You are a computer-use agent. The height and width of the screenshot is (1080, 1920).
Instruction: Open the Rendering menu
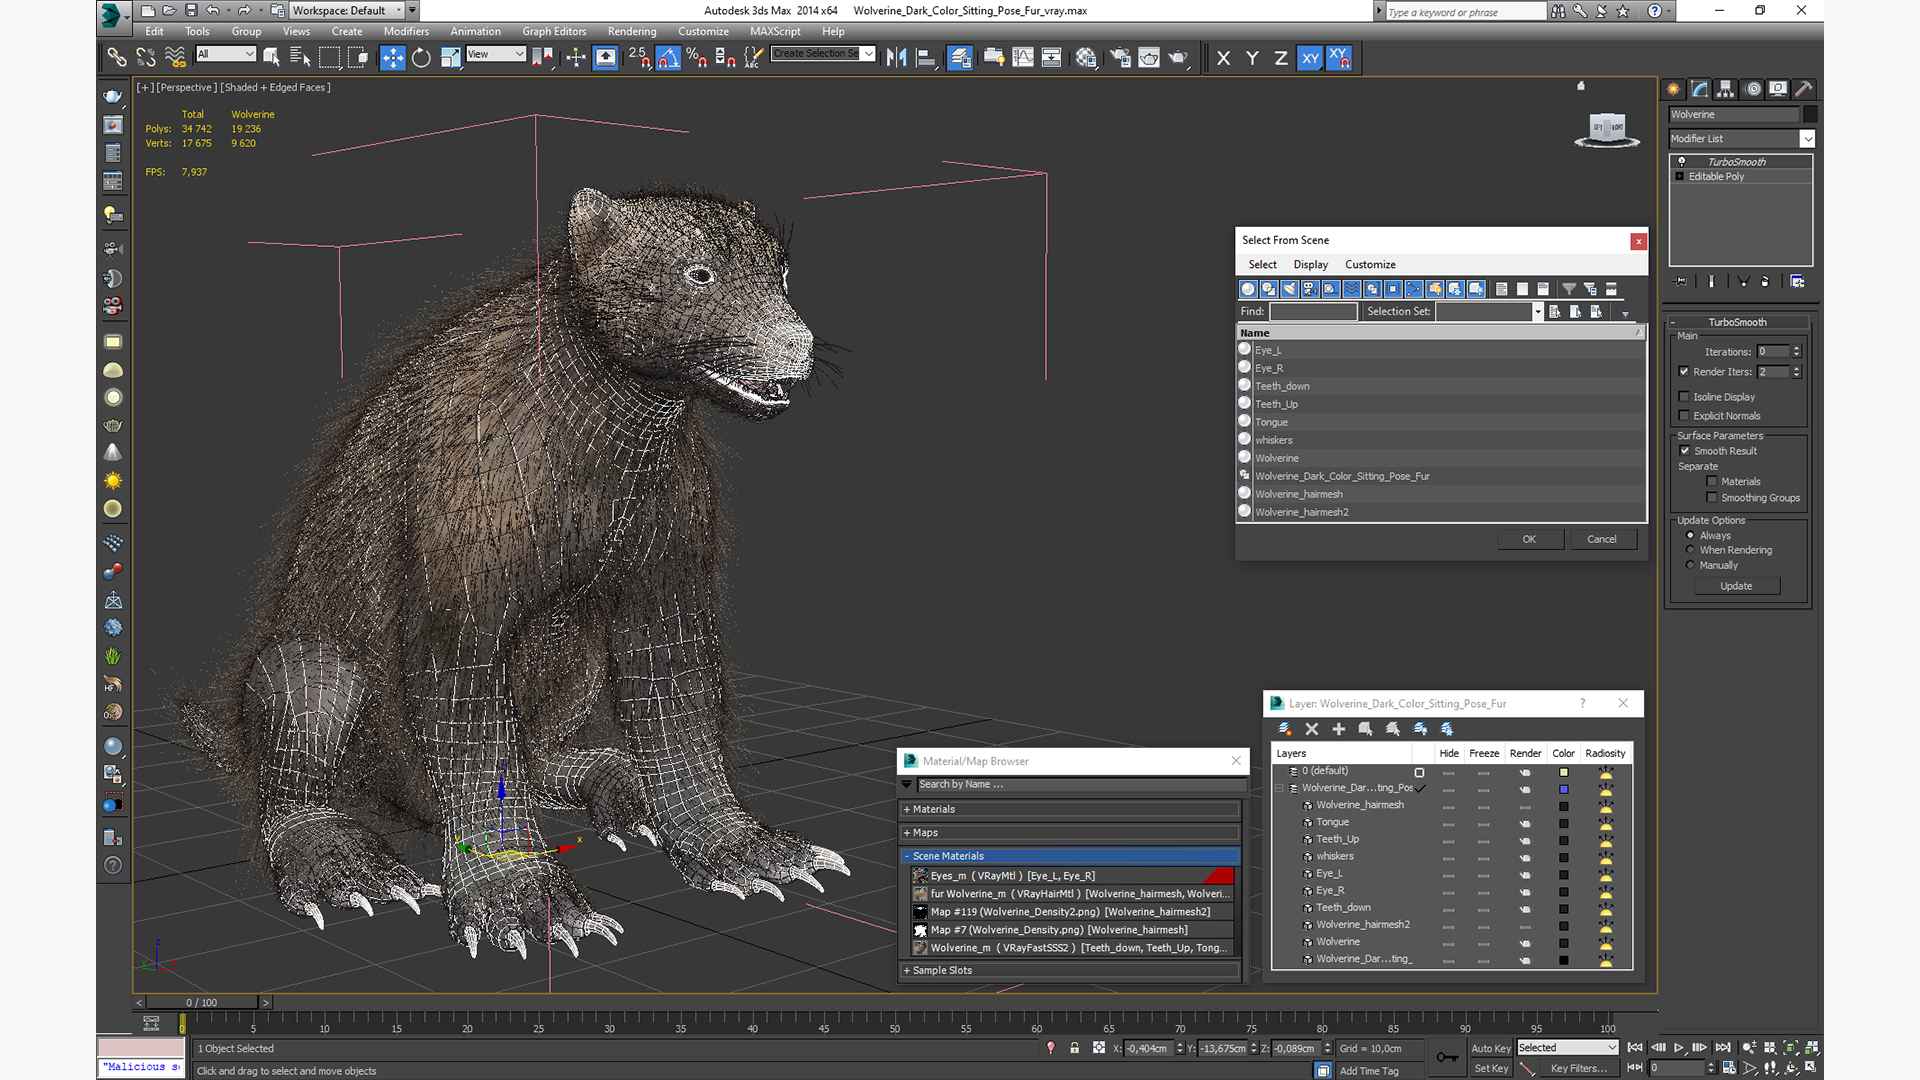pyautogui.click(x=632, y=32)
